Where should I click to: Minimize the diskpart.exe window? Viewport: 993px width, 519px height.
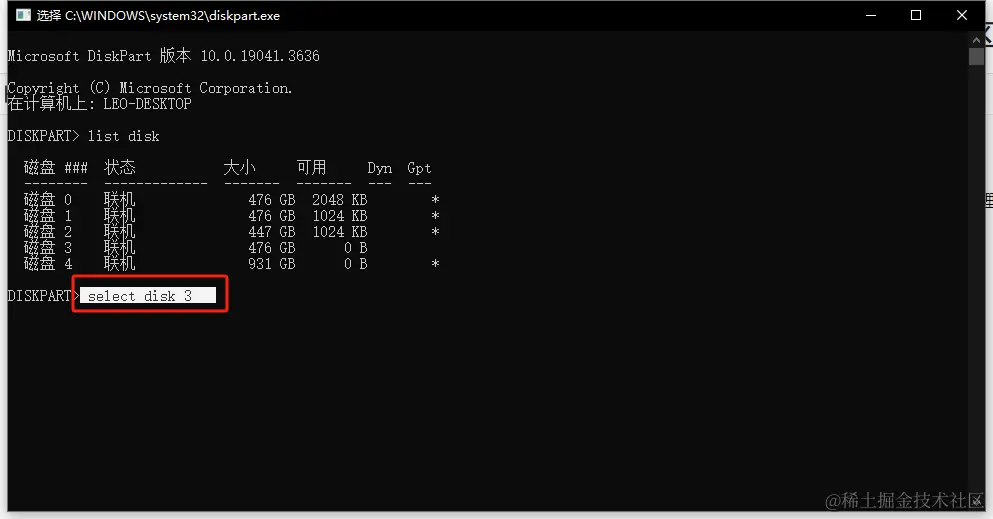[x=871, y=15]
